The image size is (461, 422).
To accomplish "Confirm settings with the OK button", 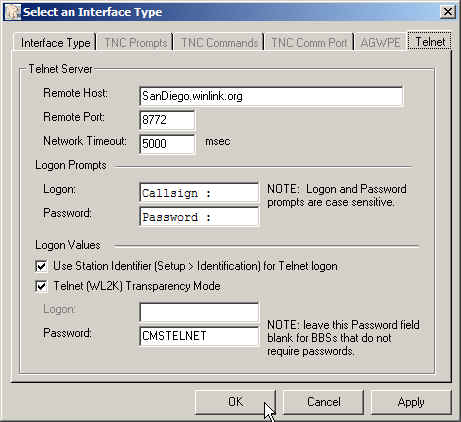I will tap(235, 402).
